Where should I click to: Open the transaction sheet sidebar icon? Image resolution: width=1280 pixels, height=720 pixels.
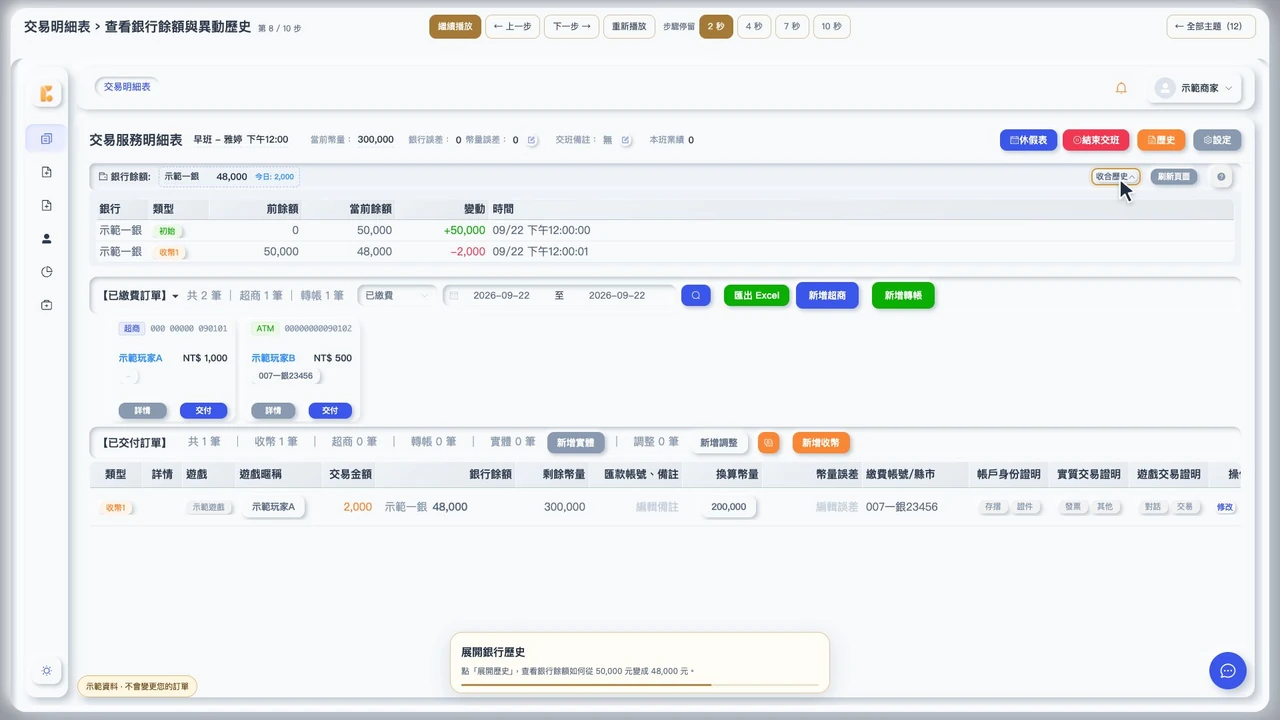click(46, 139)
